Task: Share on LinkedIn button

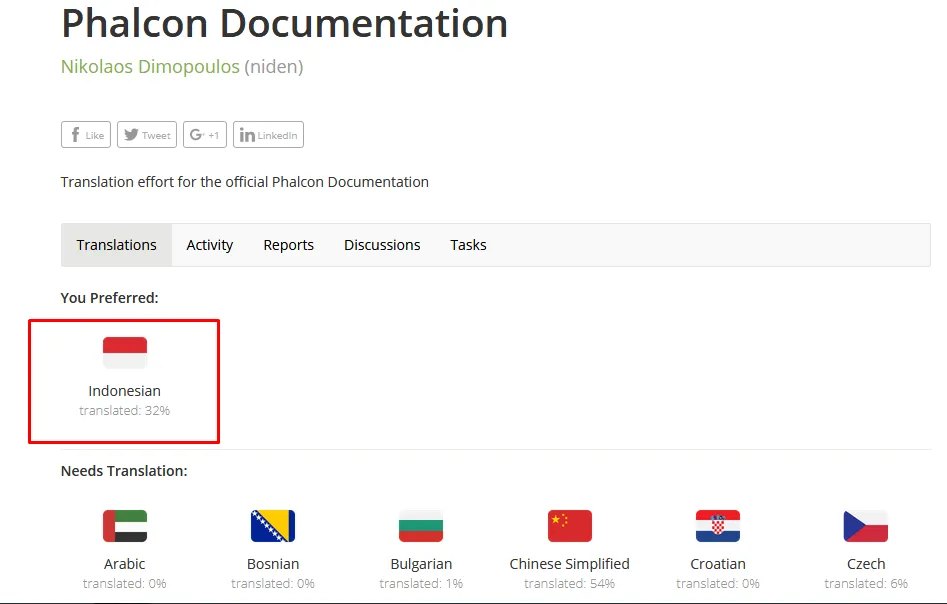Action: 268,135
